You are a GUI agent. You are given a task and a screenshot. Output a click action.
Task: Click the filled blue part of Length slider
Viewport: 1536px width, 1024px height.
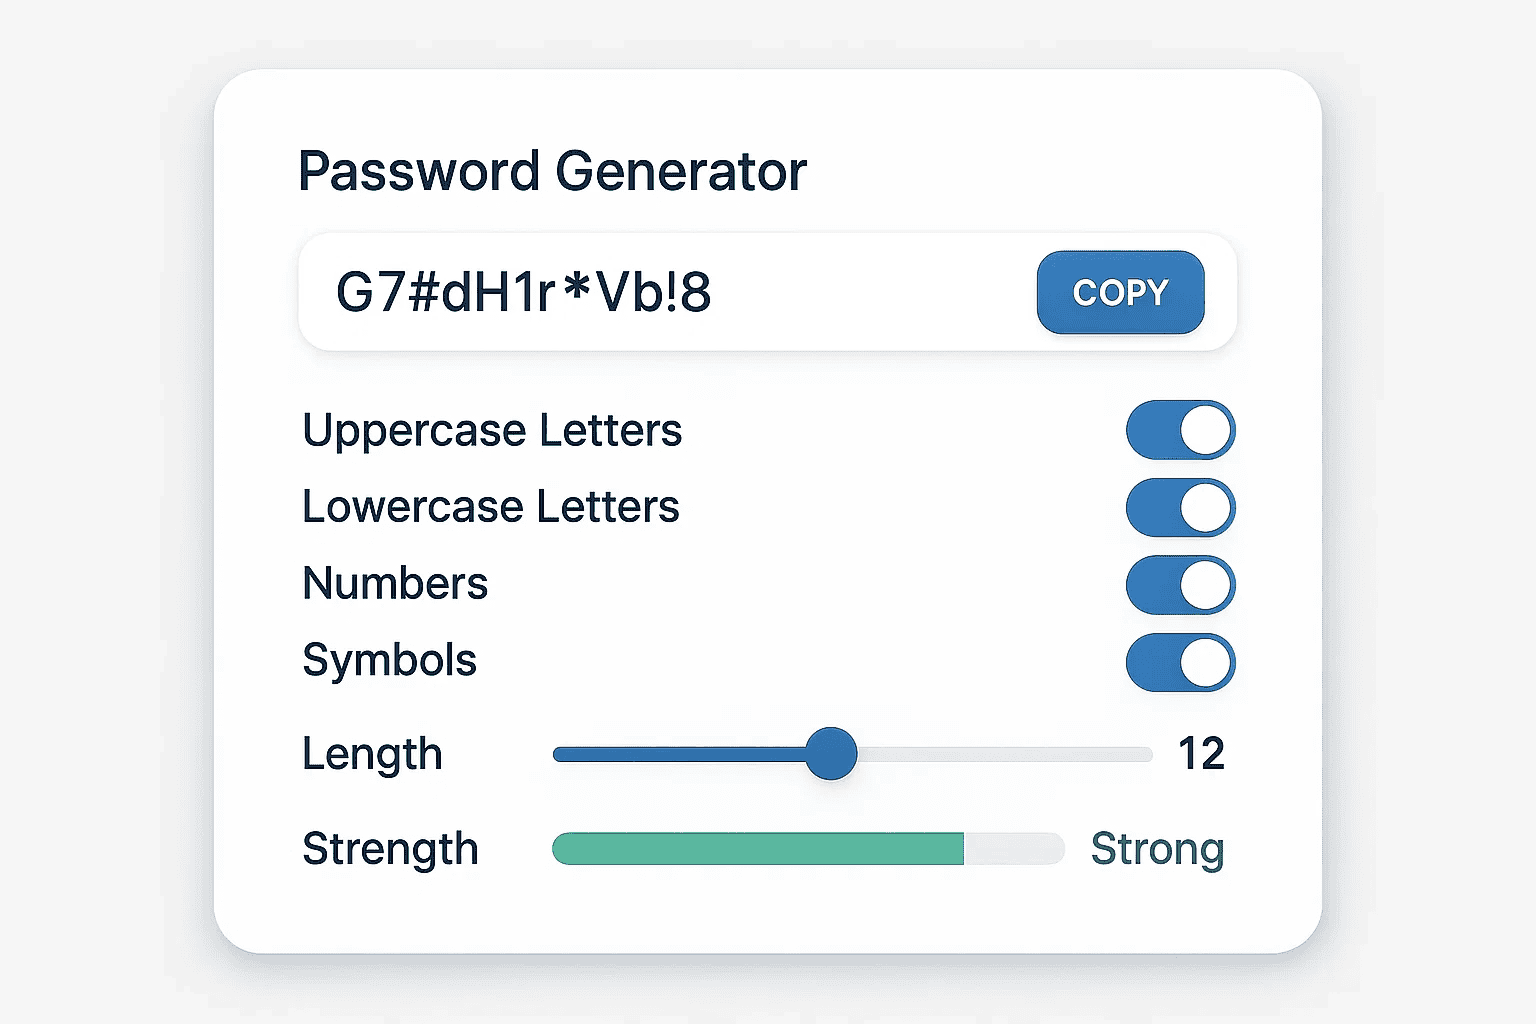680,754
